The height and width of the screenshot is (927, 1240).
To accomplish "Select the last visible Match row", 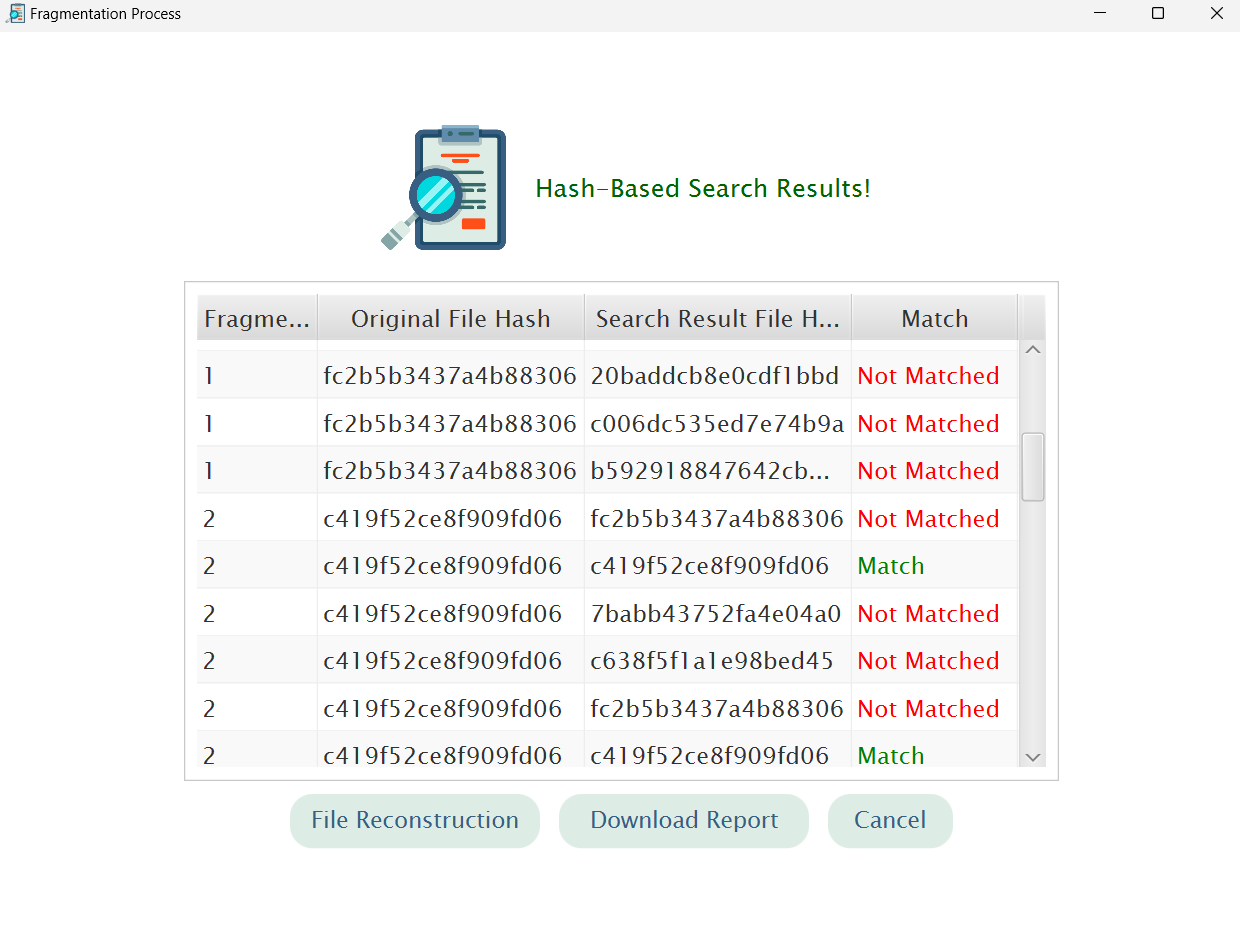I will point(600,755).
